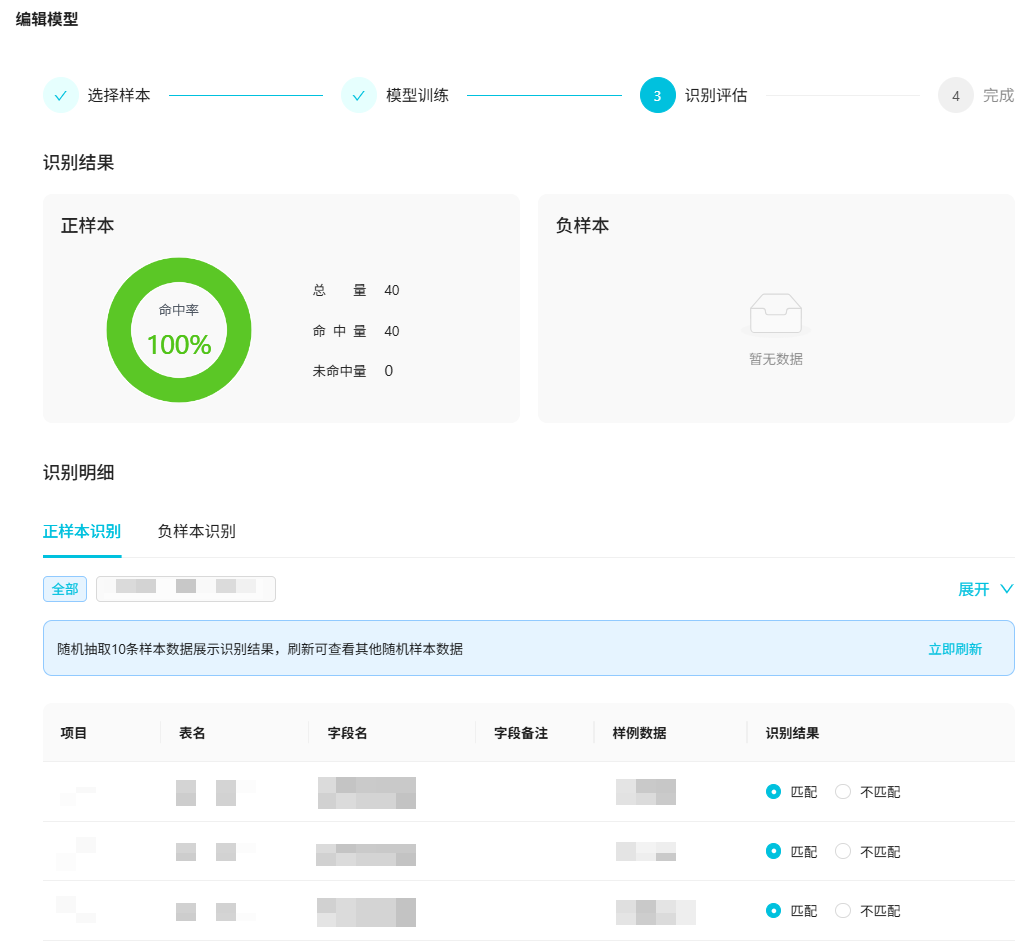The width and height of the screenshot is (1025, 943).
Task: Click the 识别评估 step label
Action: pyautogui.click(x=716, y=95)
